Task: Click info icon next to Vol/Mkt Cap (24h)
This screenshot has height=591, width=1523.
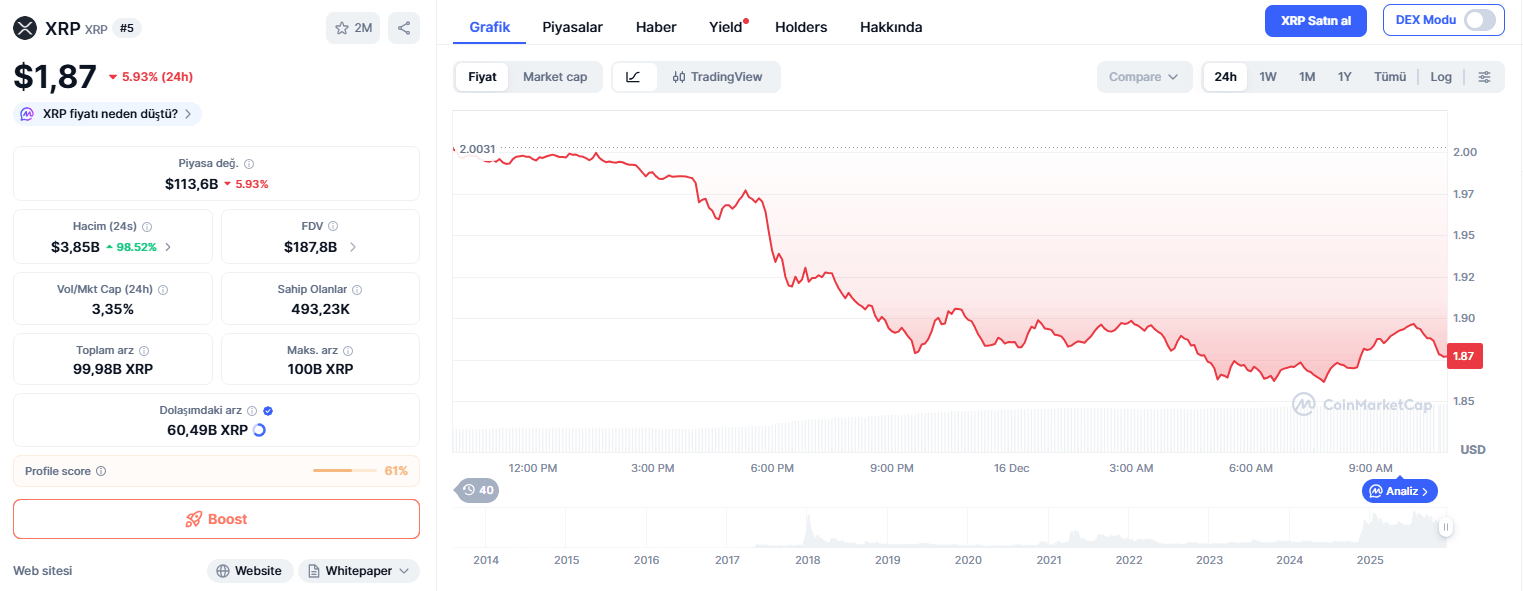Action: click(163, 290)
